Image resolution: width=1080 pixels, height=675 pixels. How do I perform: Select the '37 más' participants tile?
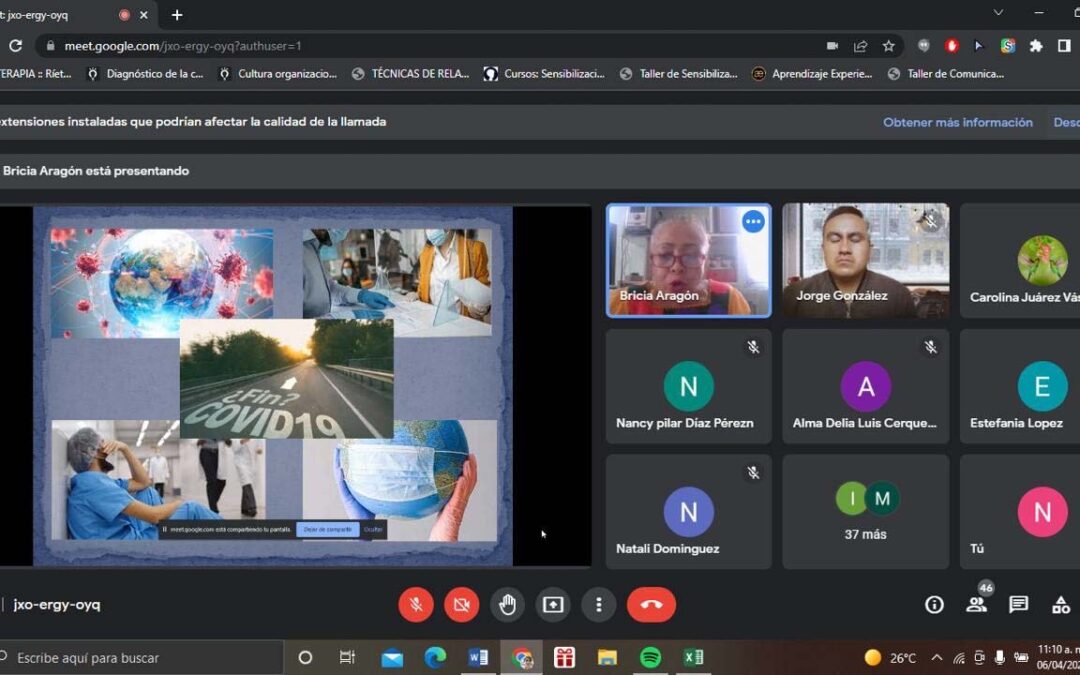(866, 511)
